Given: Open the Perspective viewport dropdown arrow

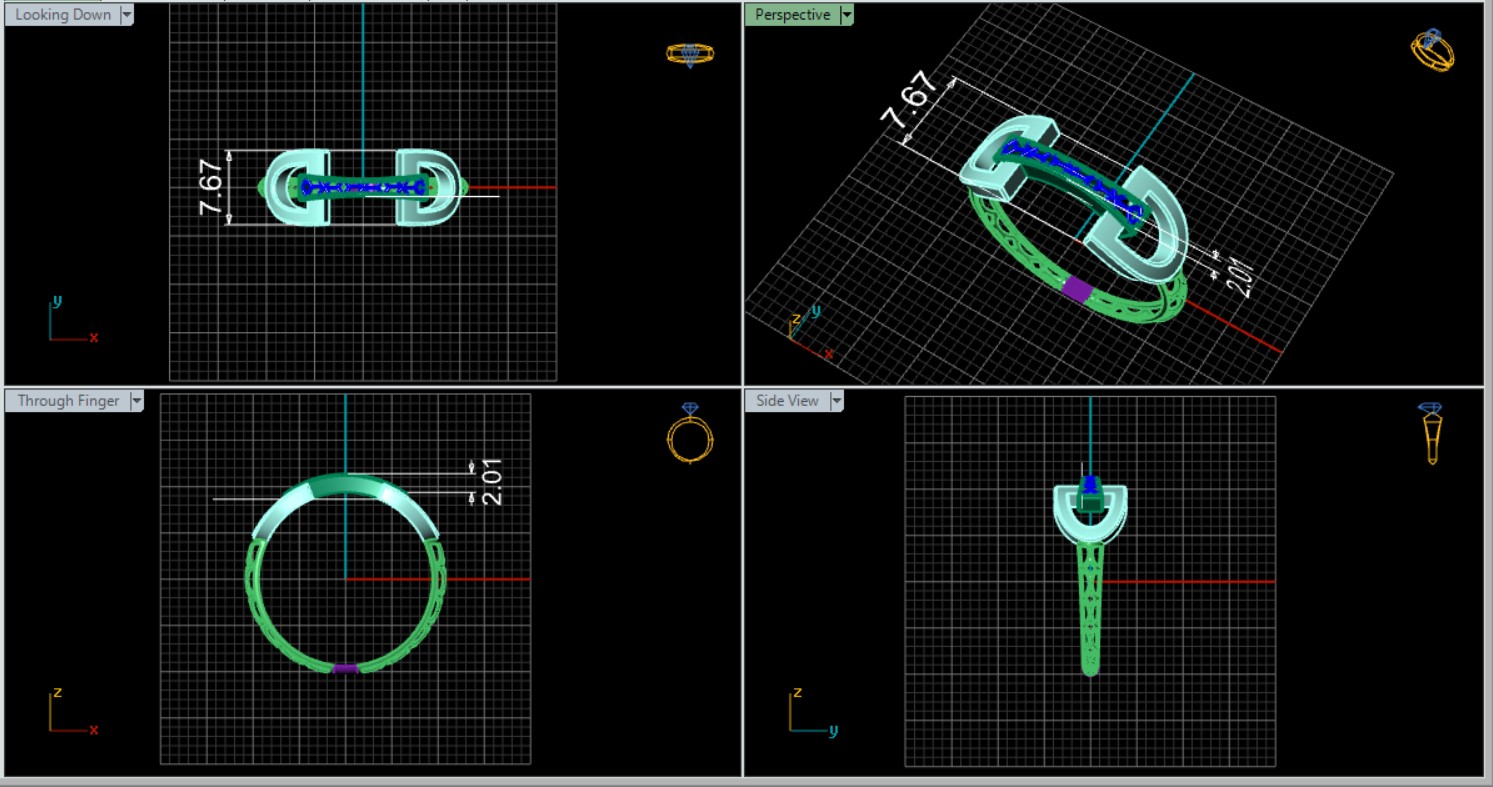Looking at the screenshot, I should tap(847, 15).
